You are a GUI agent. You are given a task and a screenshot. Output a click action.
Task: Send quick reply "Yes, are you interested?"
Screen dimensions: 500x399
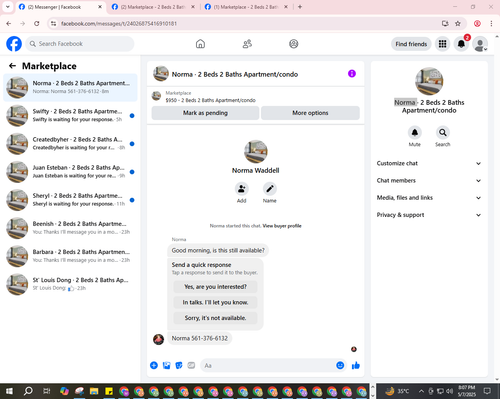(x=215, y=287)
